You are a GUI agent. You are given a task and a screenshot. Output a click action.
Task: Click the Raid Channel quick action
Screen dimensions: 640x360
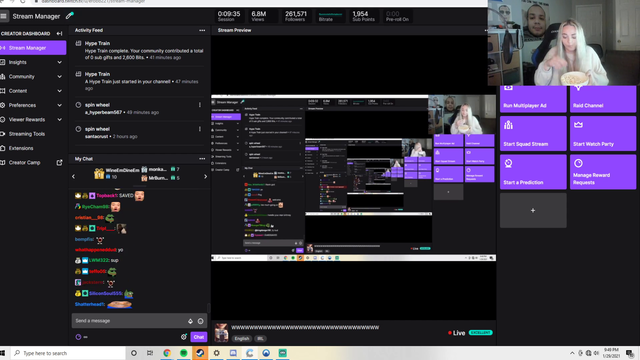click(x=603, y=99)
